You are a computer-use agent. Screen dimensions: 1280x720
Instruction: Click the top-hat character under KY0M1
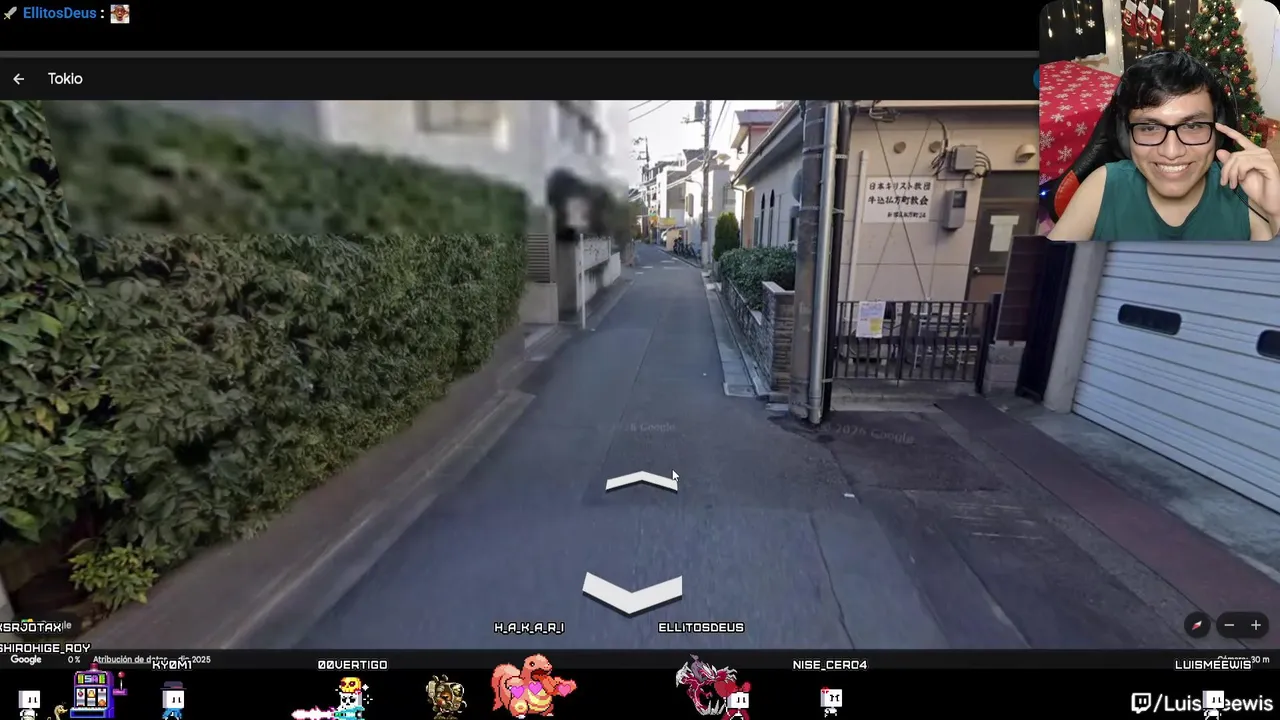pyautogui.click(x=173, y=699)
